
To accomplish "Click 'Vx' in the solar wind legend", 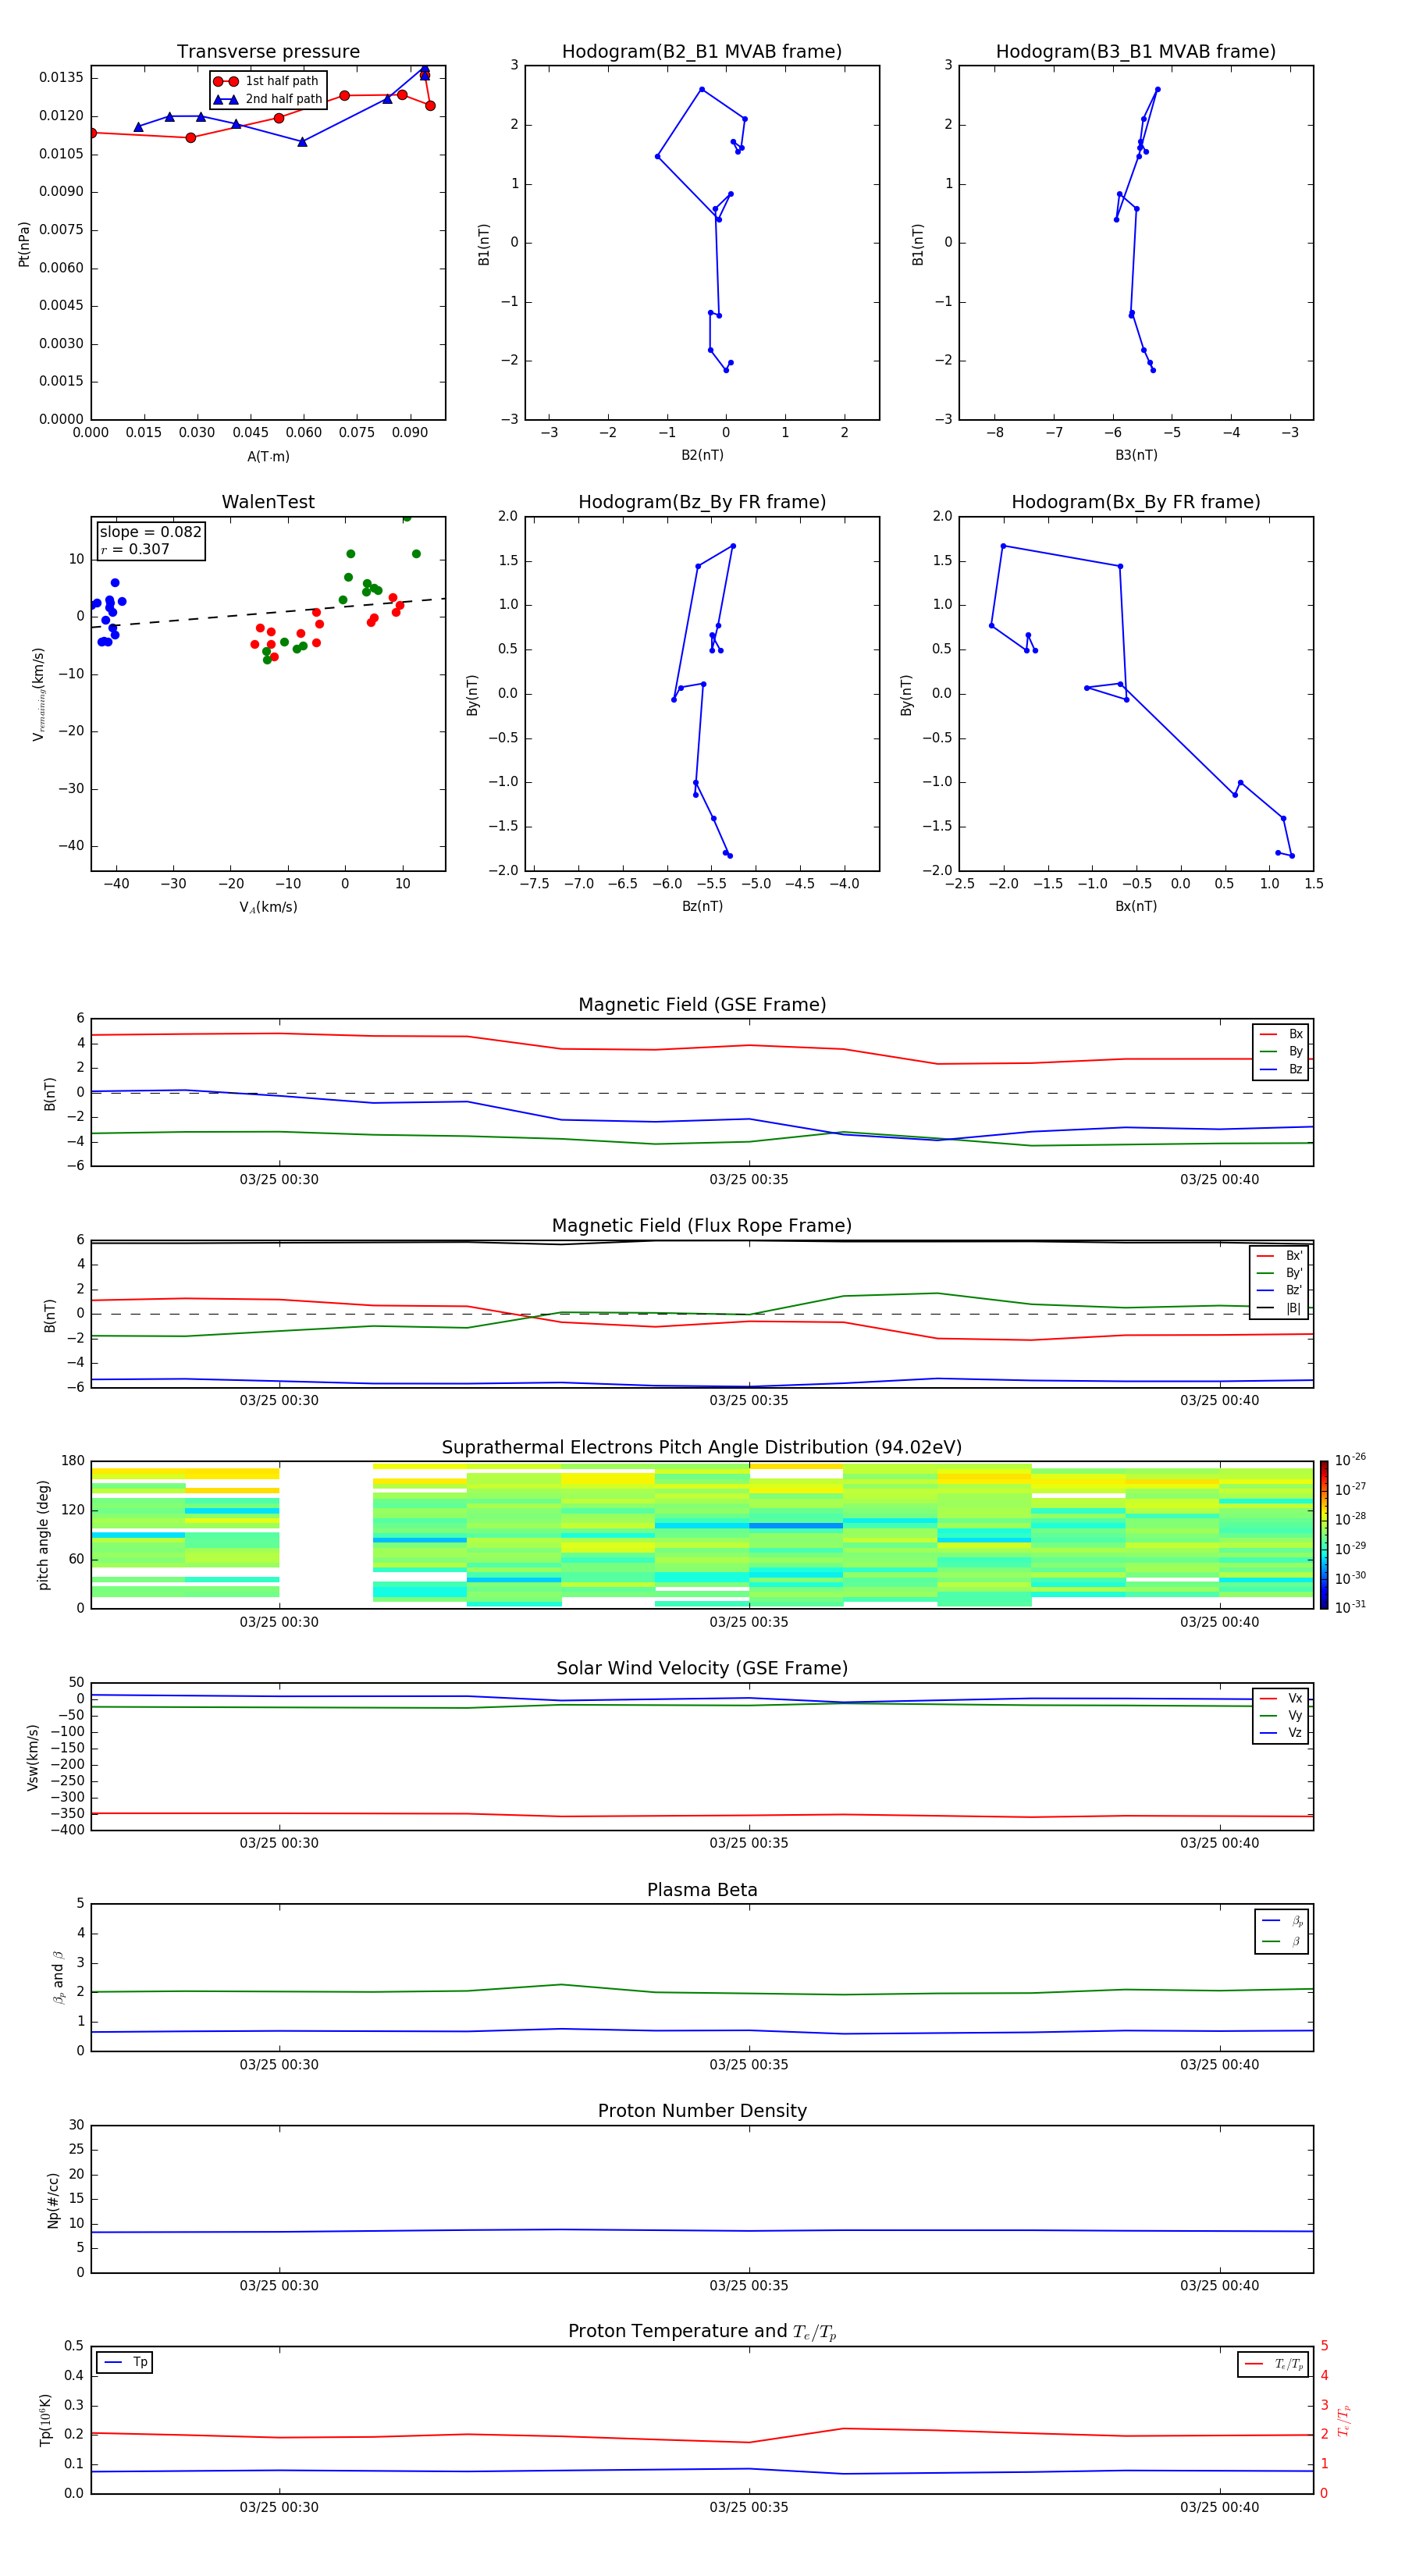I will (1295, 1698).
